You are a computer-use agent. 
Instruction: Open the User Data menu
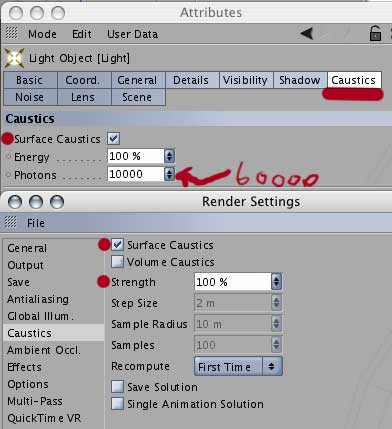[x=132, y=34]
